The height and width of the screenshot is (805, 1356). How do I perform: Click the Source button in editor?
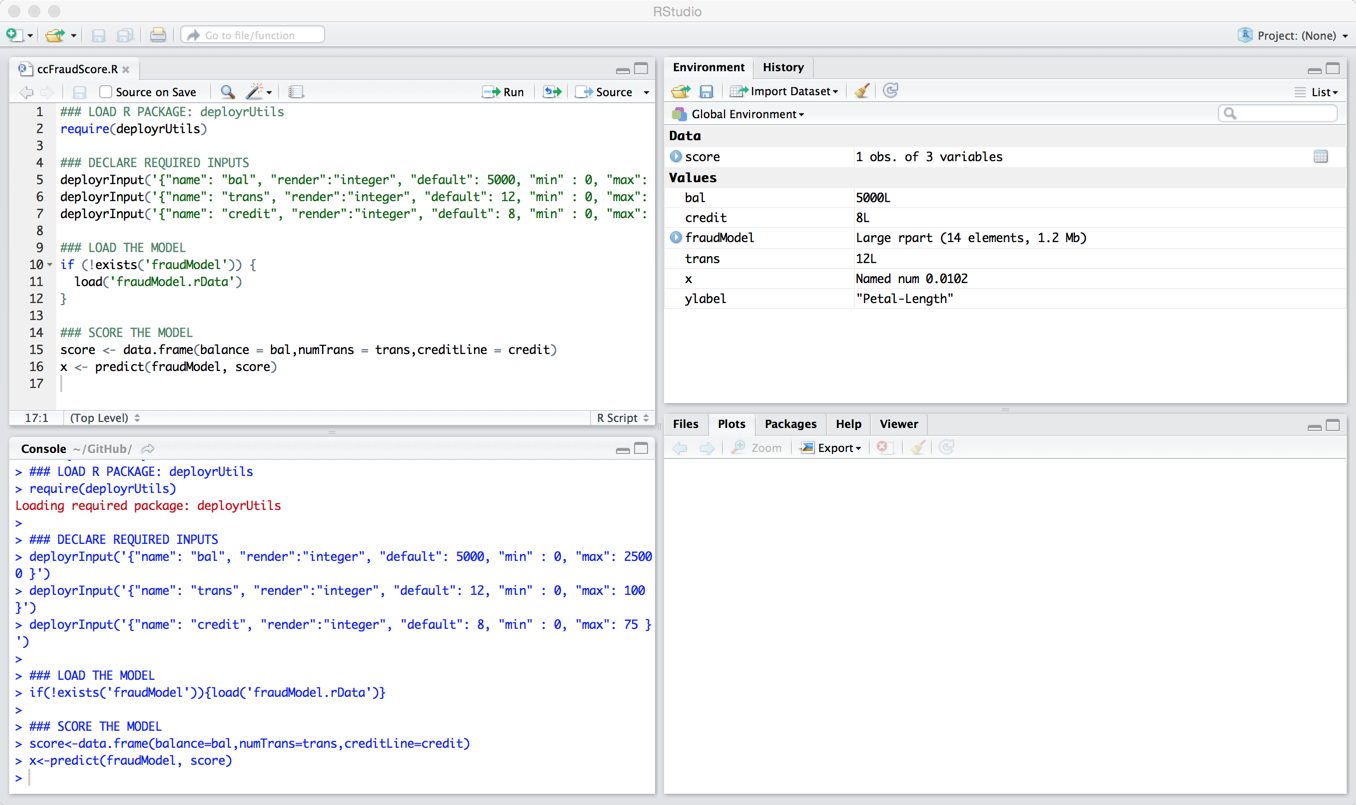pyautogui.click(x=605, y=92)
